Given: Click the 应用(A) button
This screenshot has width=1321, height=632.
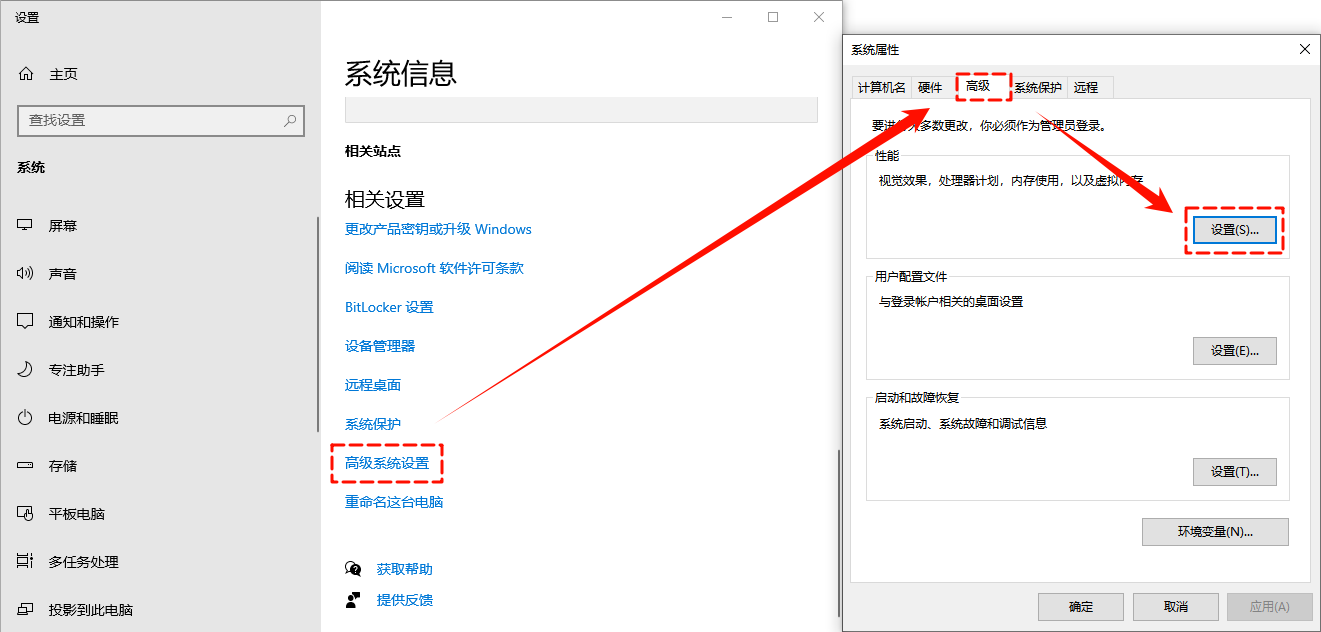Looking at the screenshot, I should point(1269,606).
